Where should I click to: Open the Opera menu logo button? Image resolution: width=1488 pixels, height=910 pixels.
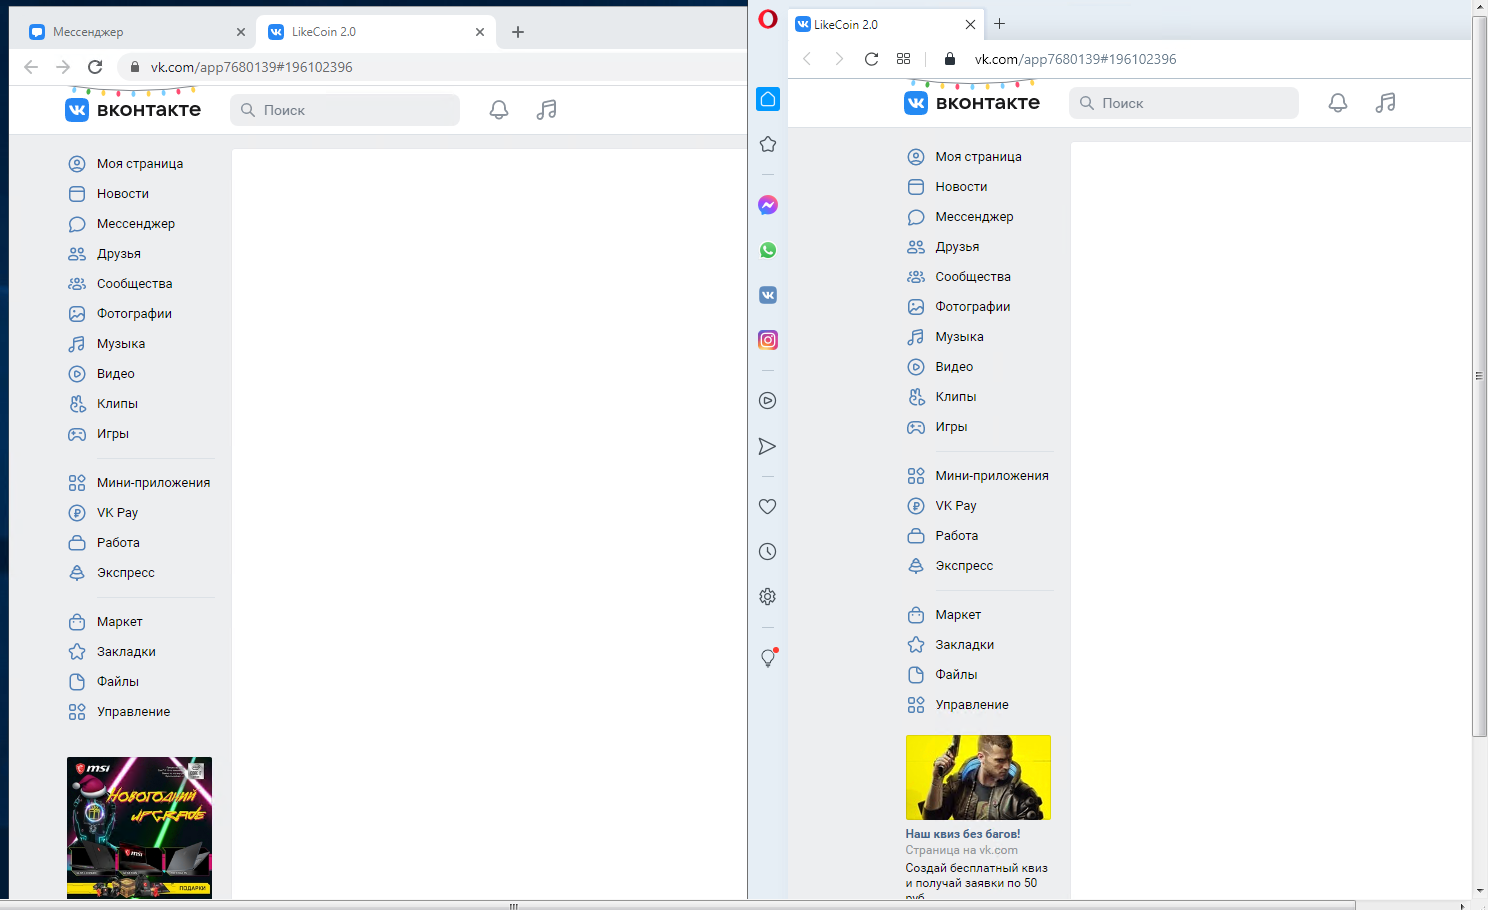point(768,19)
